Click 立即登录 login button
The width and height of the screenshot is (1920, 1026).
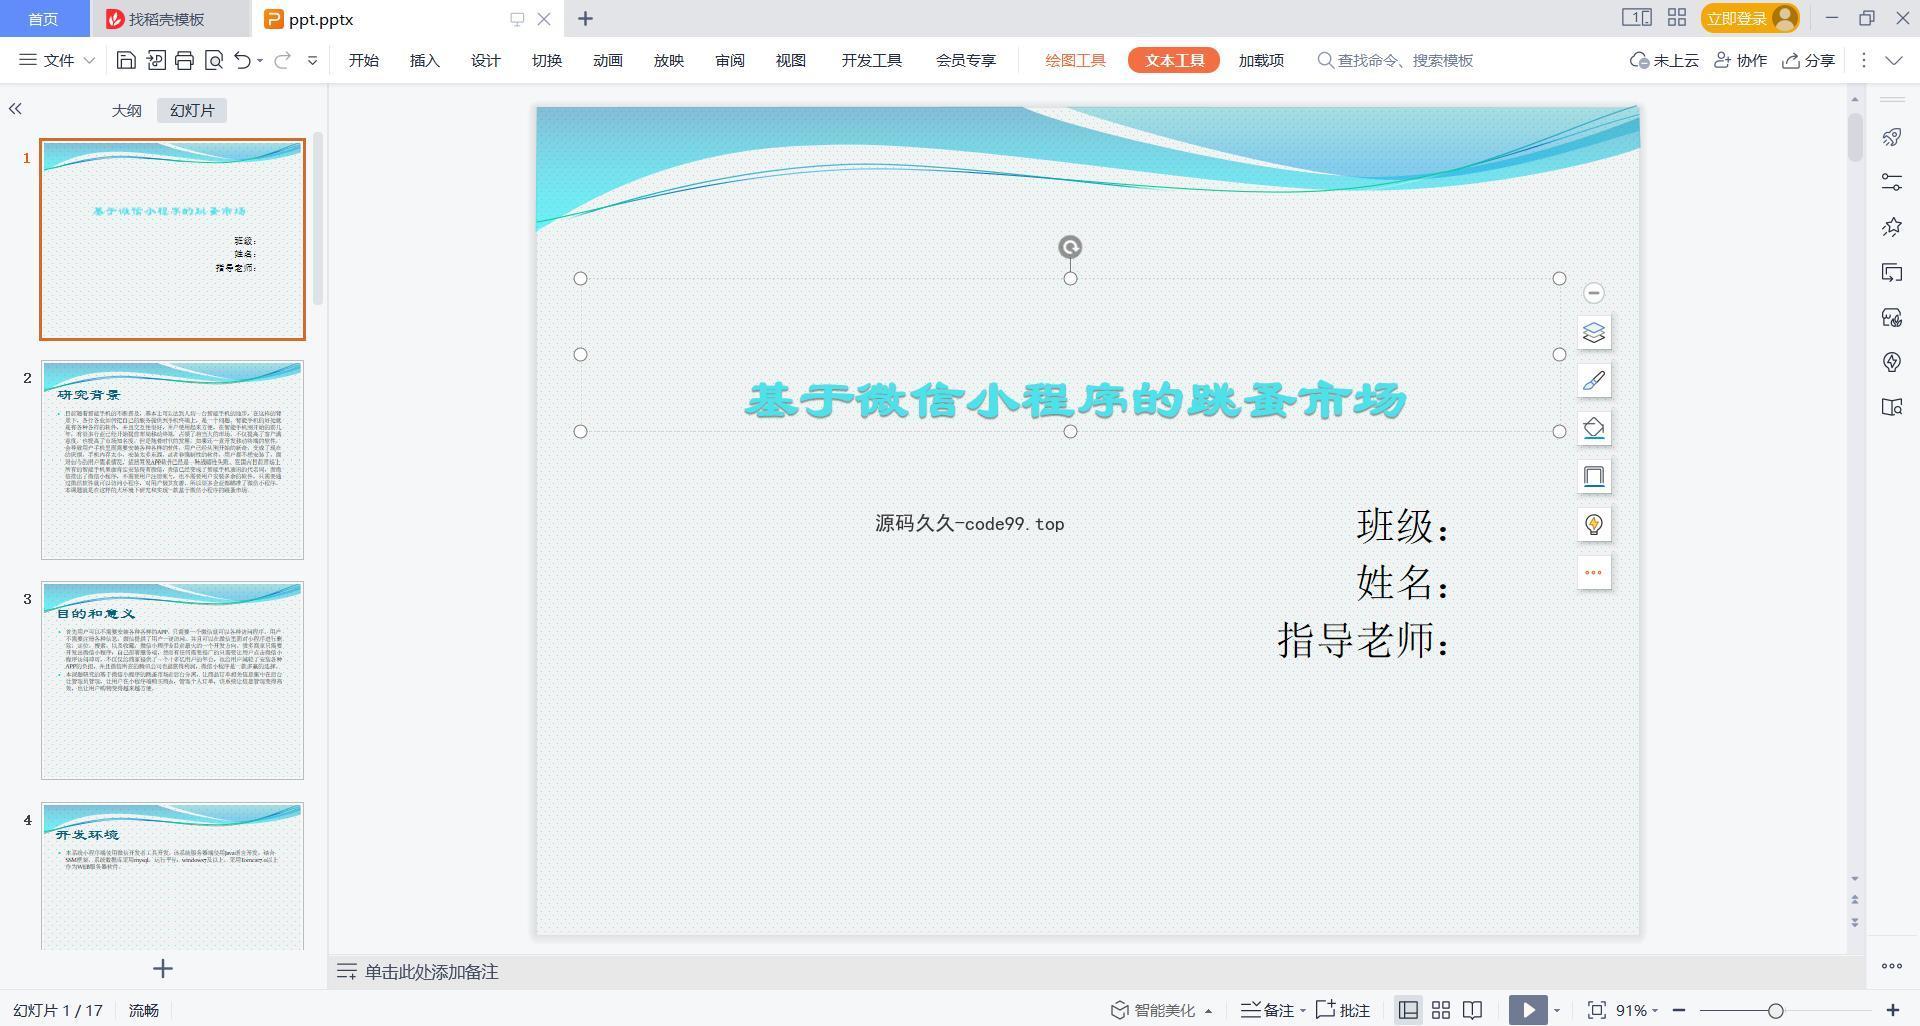pos(1749,18)
